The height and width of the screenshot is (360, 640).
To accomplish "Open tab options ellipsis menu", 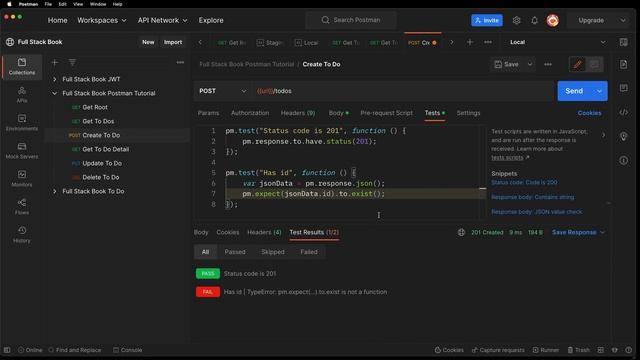I will (x=488, y=42).
